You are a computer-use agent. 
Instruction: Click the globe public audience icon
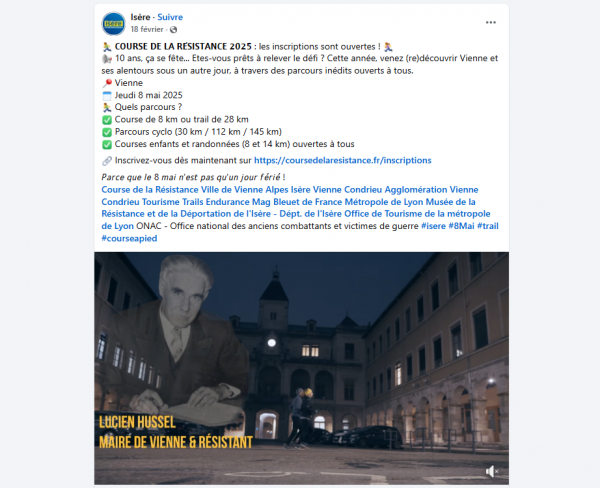(173, 29)
